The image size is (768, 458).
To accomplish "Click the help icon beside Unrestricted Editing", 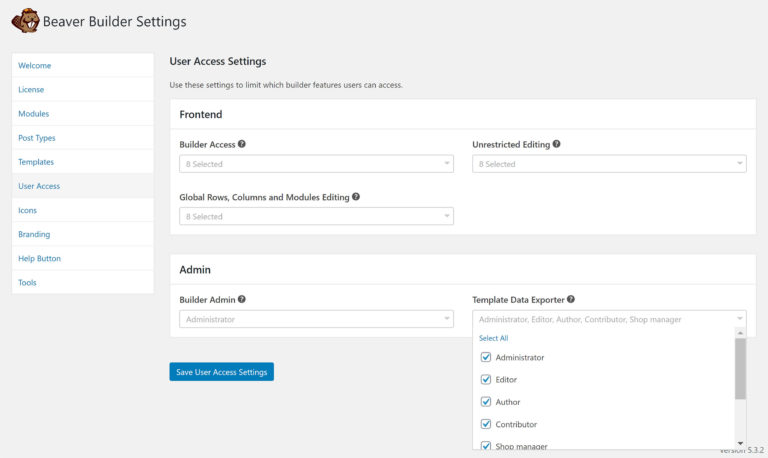I will (556, 144).
